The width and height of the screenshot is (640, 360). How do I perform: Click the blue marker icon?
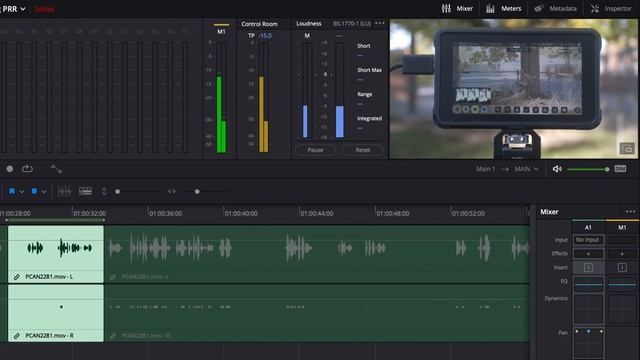[x=34, y=191]
